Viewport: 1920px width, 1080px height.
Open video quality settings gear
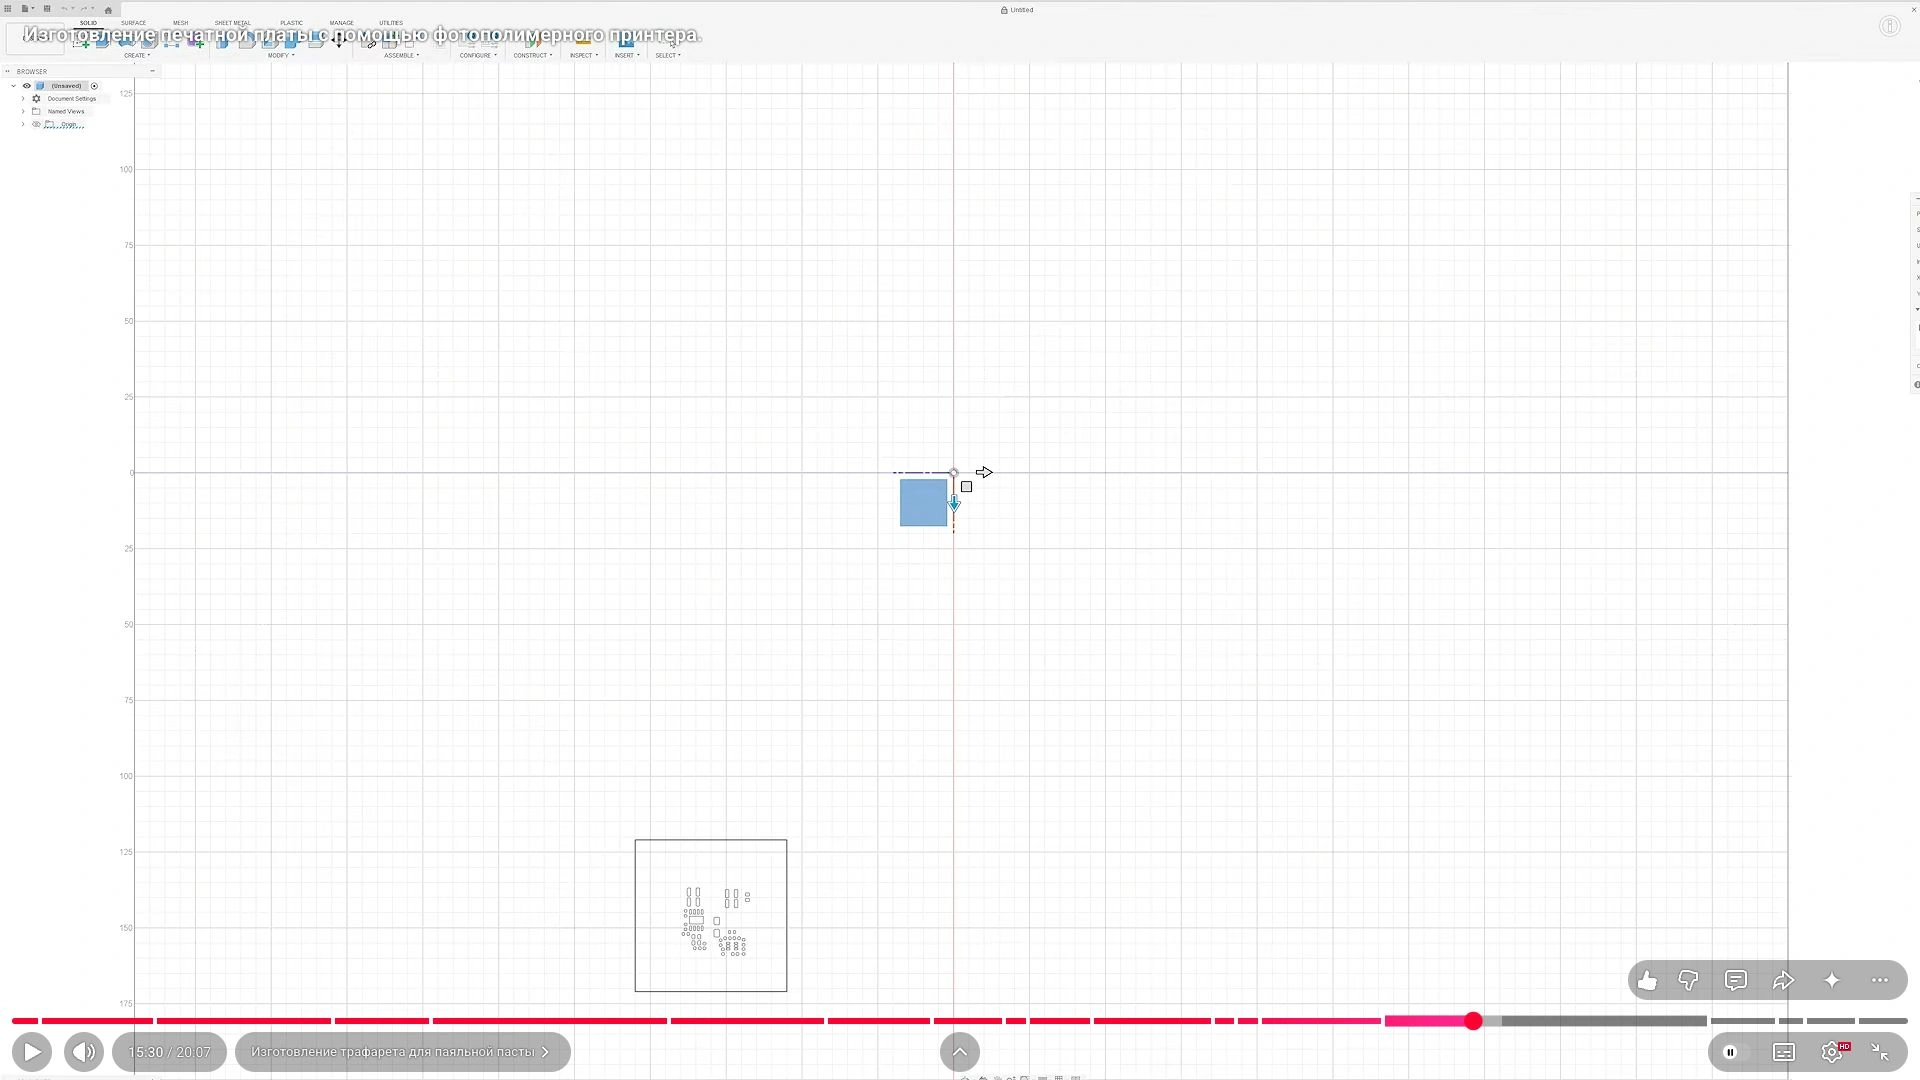point(1833,1052)
